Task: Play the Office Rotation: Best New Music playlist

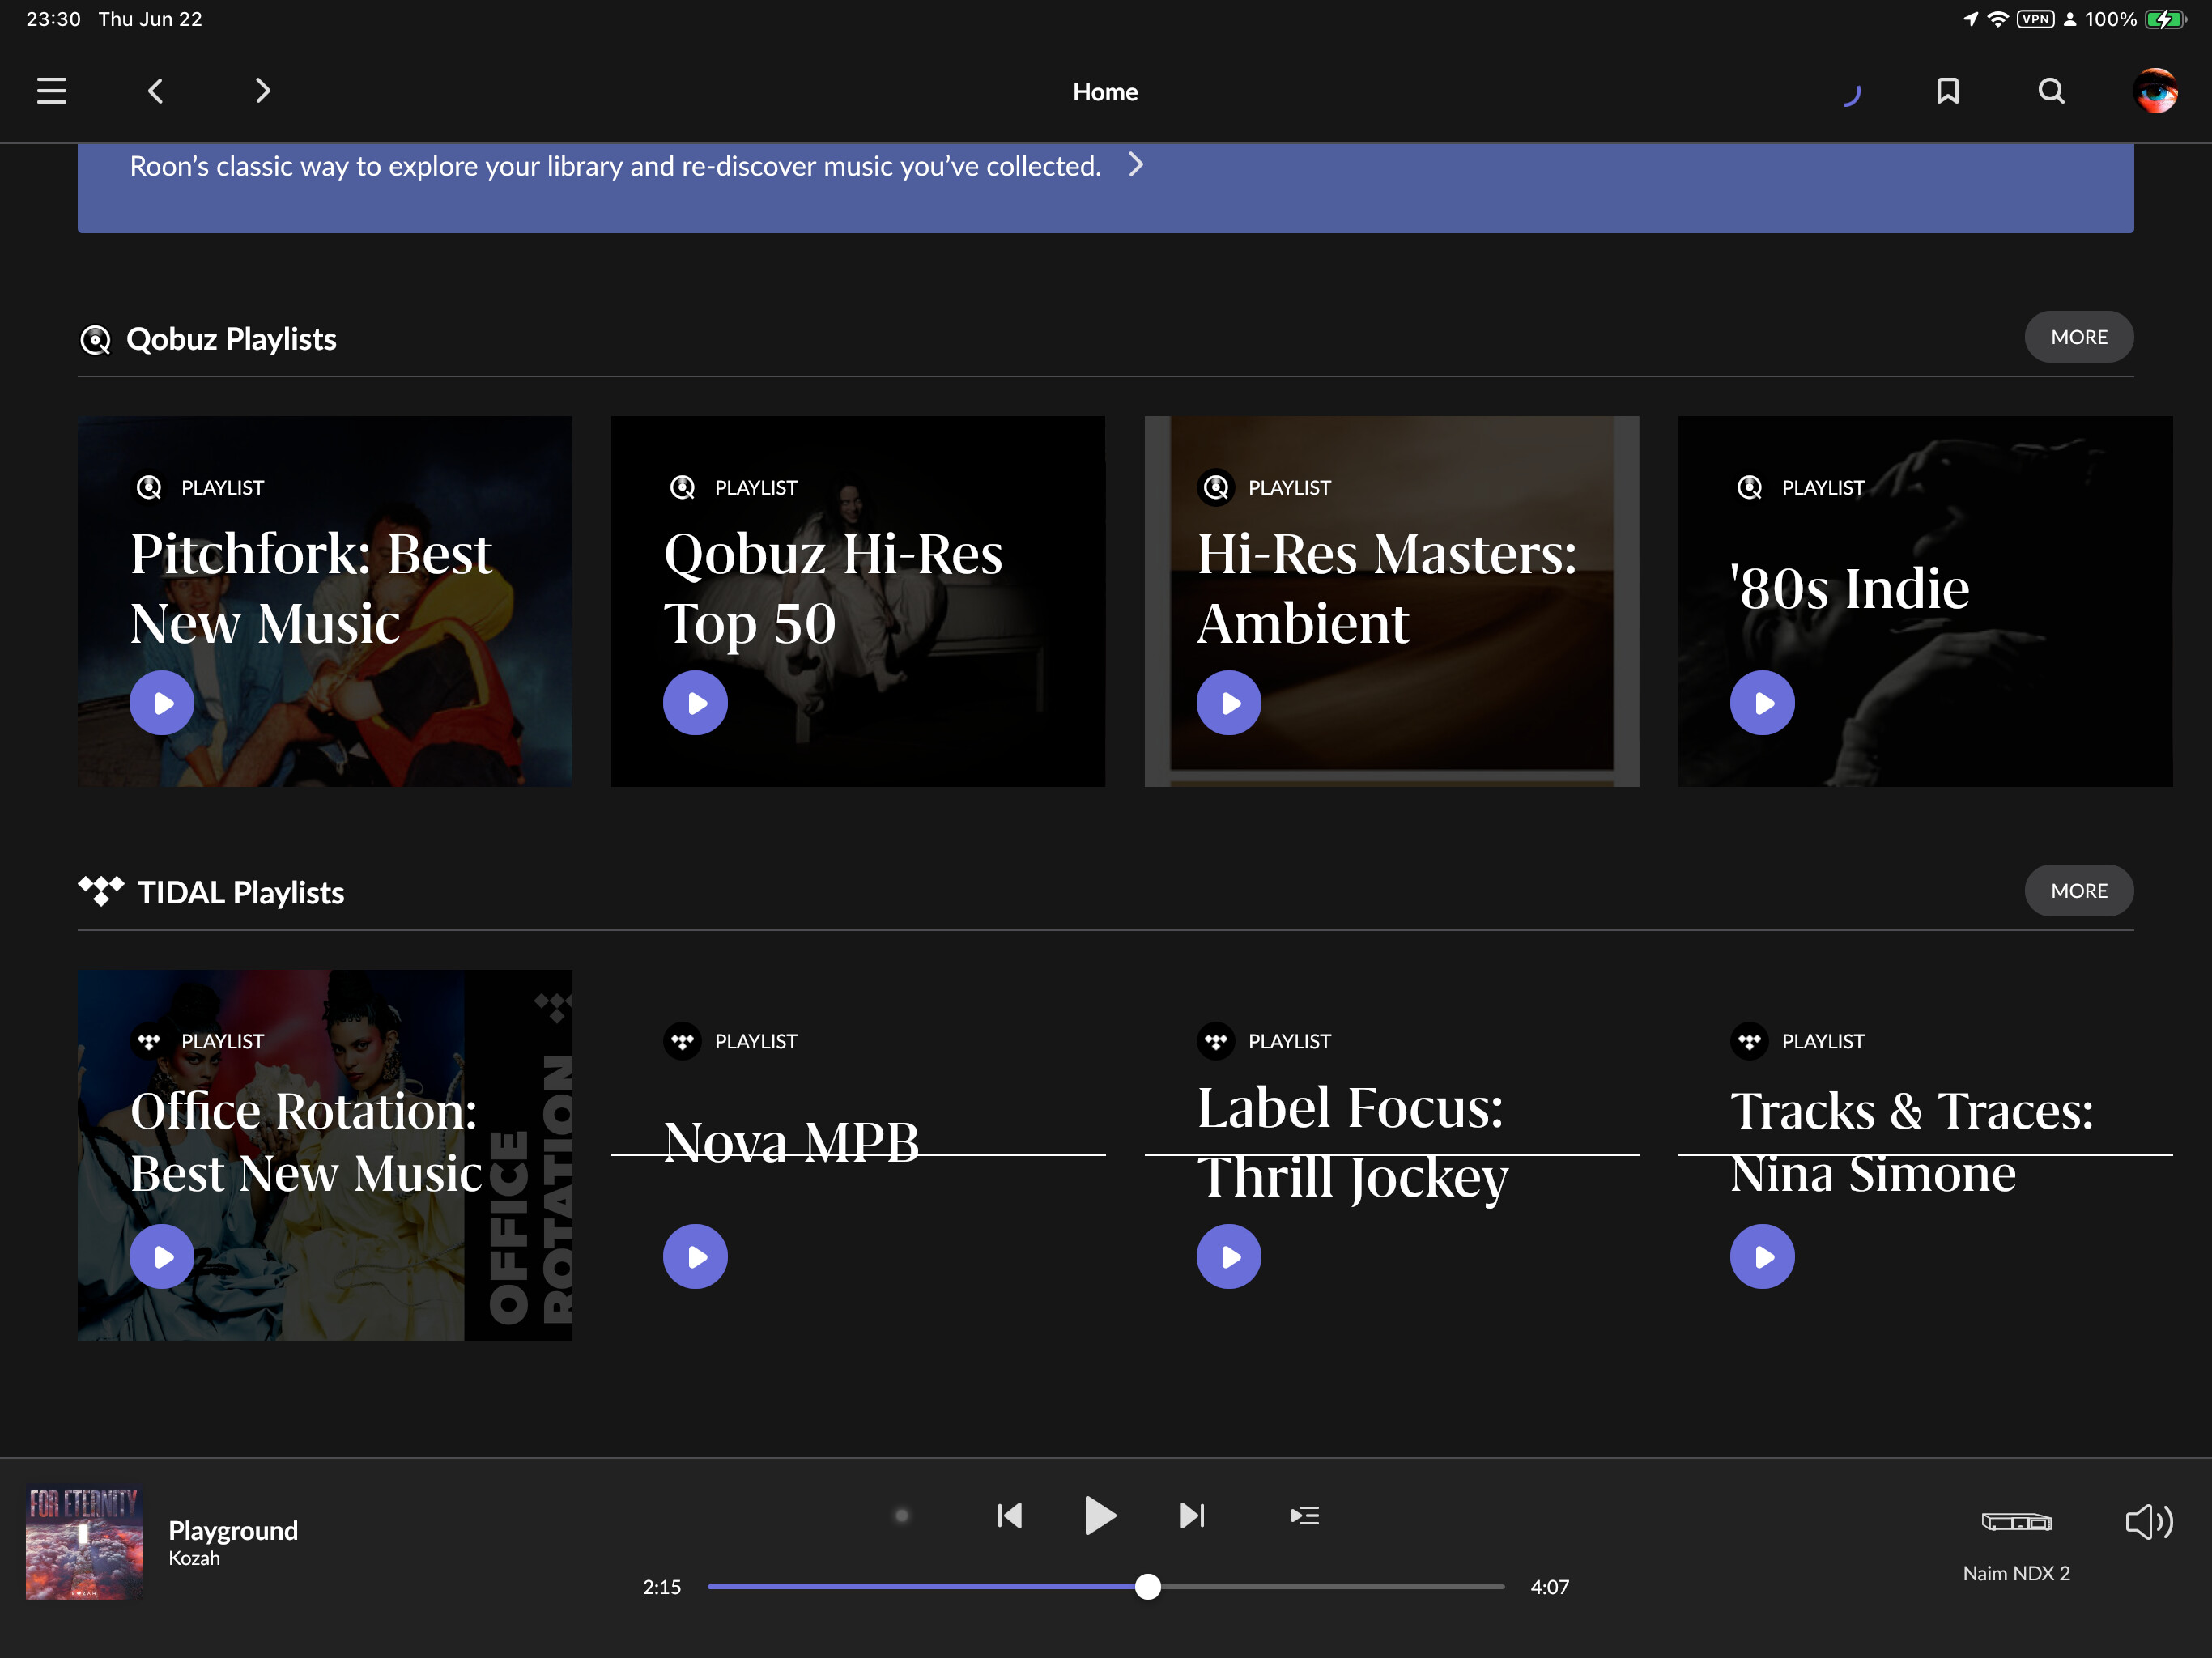Action: pyautogui.click(x=161, y=1256)
